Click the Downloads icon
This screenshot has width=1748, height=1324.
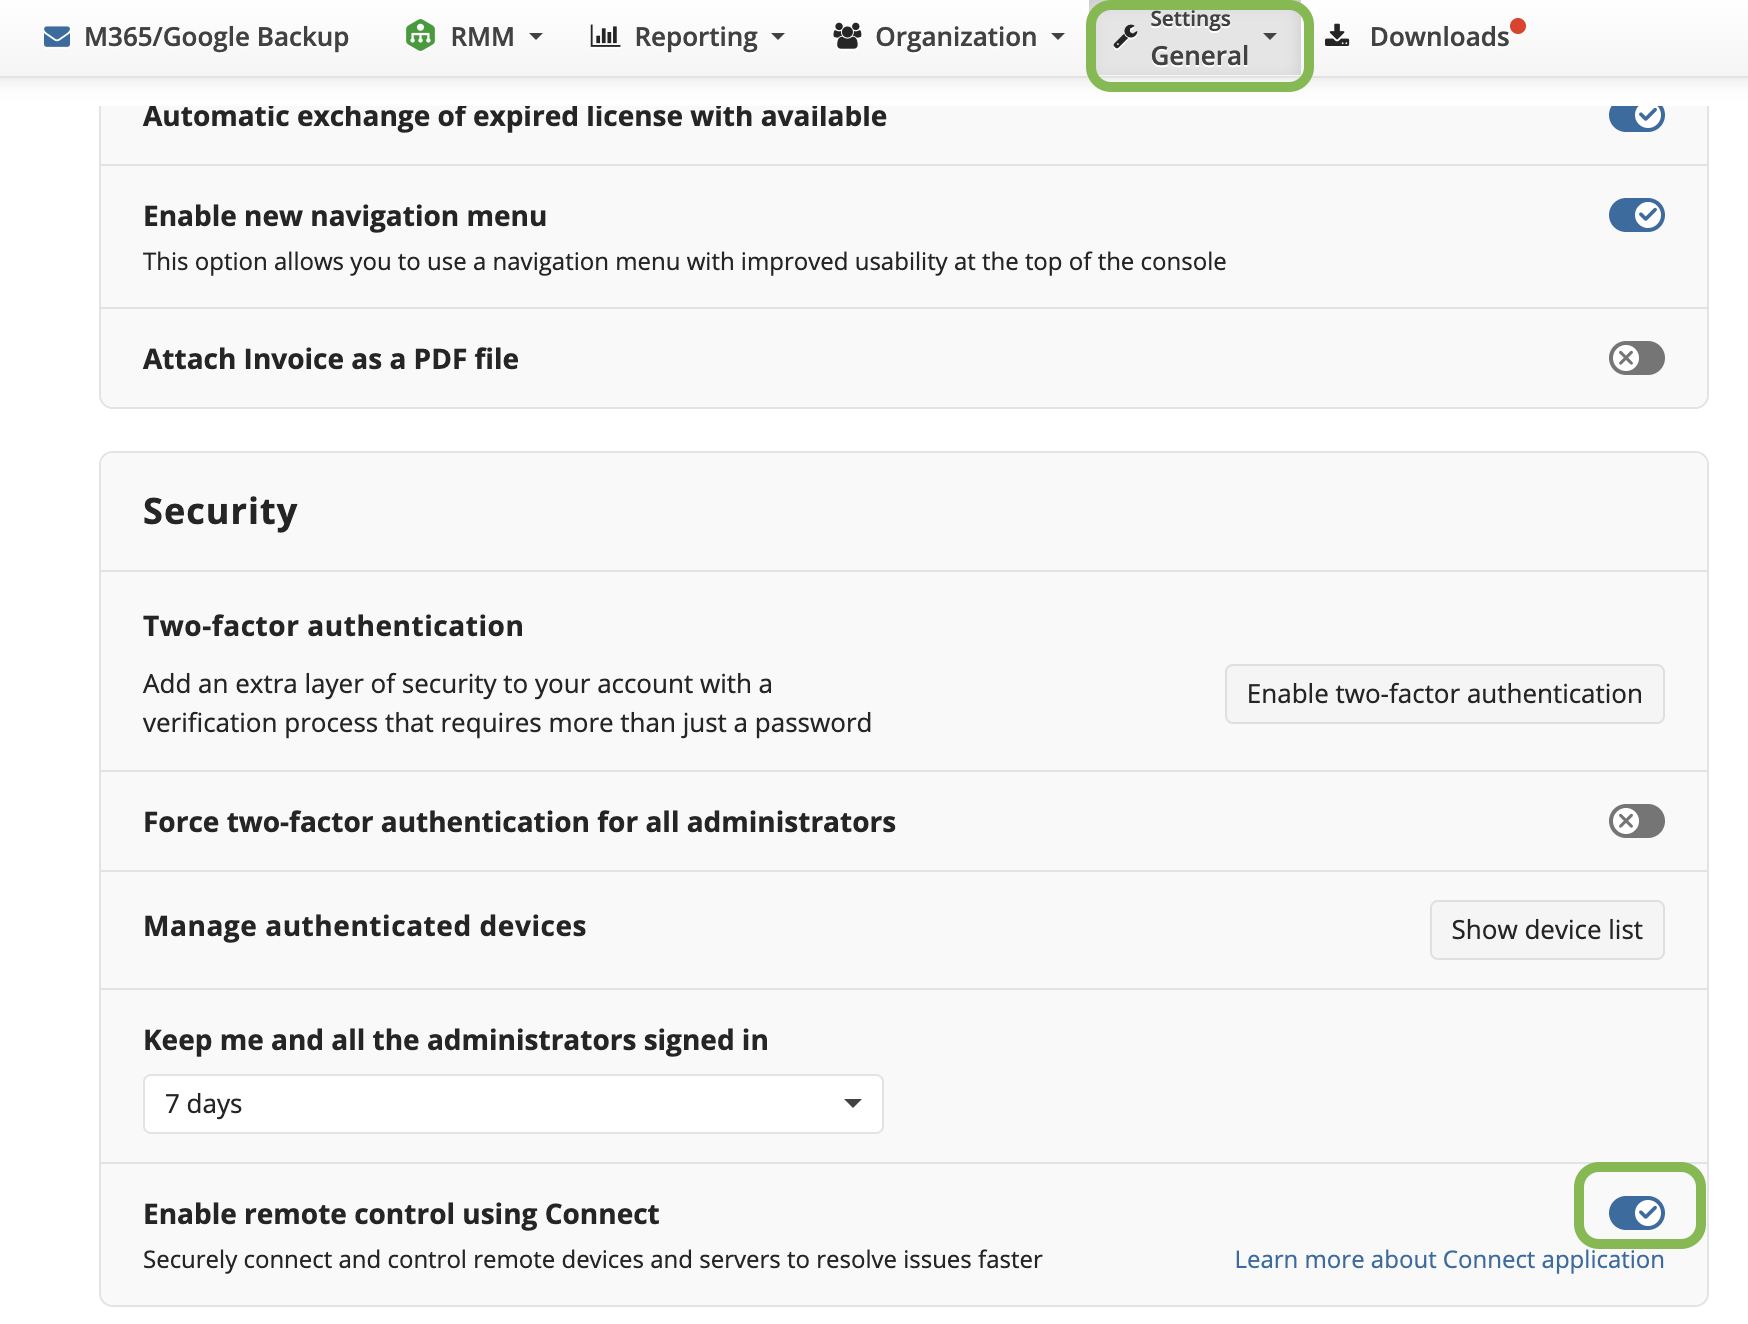1337,36
